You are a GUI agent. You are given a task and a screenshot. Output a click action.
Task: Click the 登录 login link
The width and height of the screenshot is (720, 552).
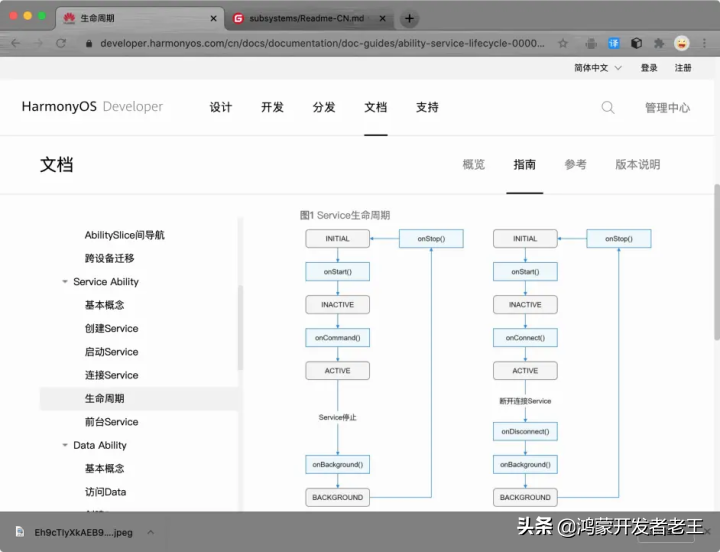[x=649, y=68]
